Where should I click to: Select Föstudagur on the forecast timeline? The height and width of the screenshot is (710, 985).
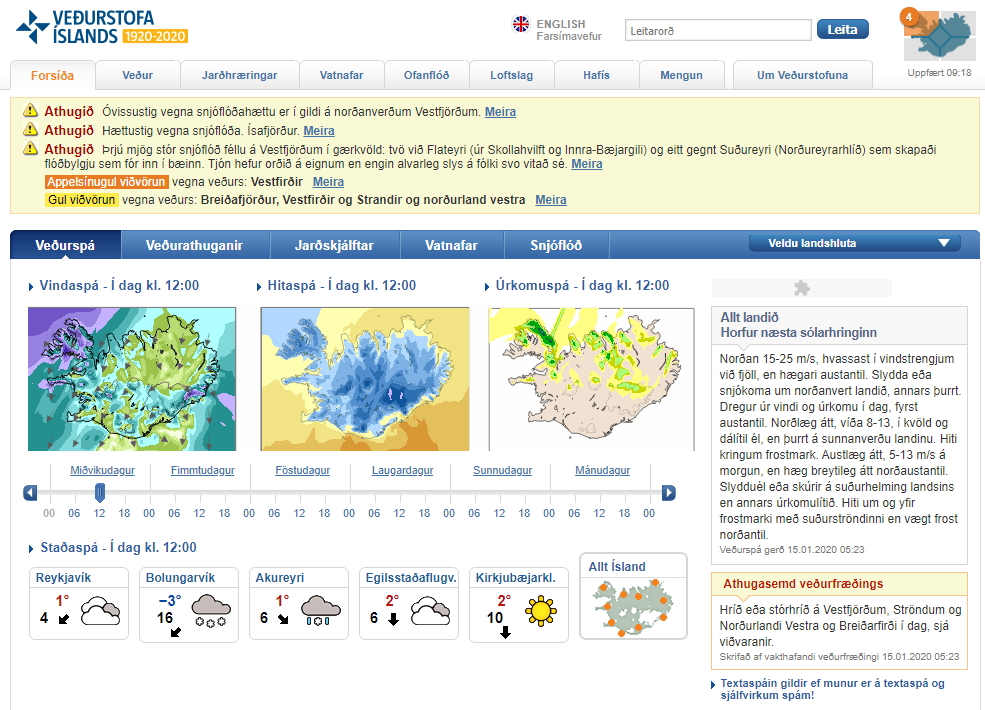click(302, 470)
